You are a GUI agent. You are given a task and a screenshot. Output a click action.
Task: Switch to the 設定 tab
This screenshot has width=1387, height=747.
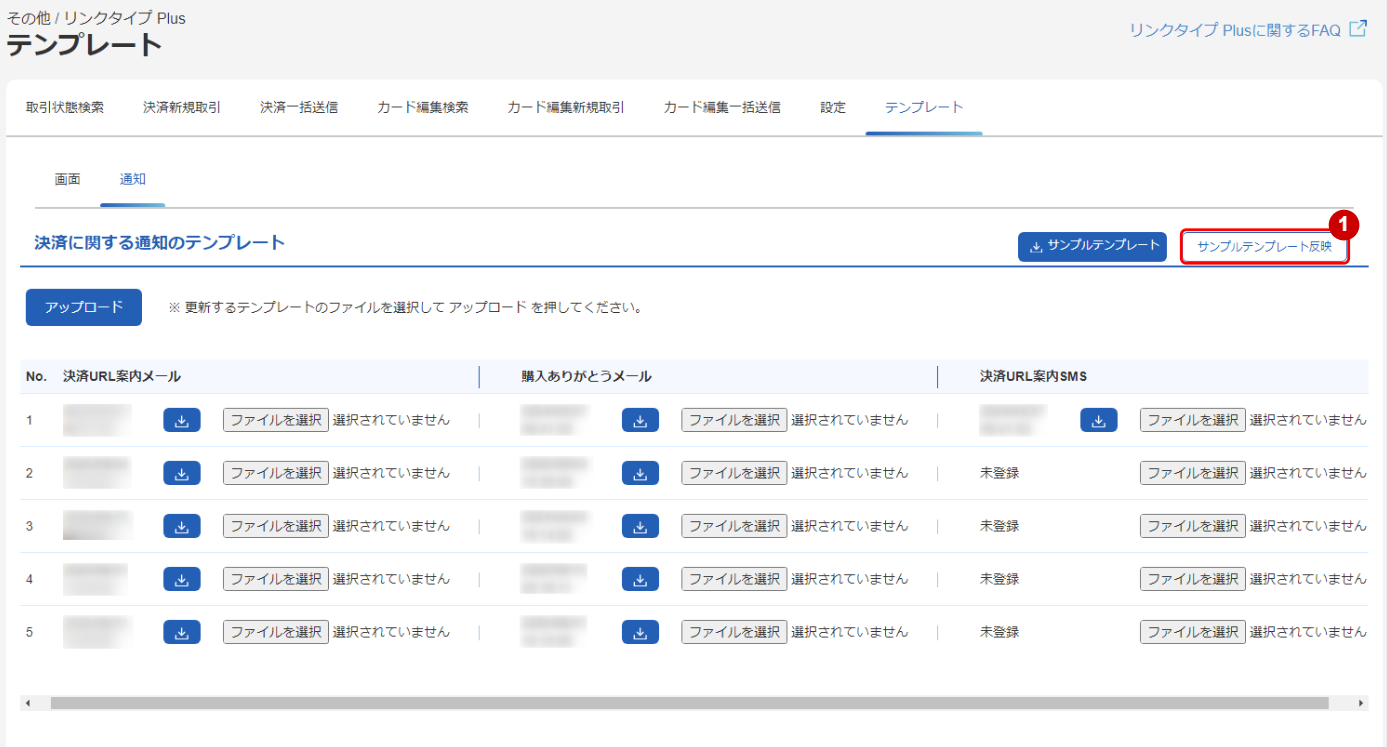(x=833, y=107)
